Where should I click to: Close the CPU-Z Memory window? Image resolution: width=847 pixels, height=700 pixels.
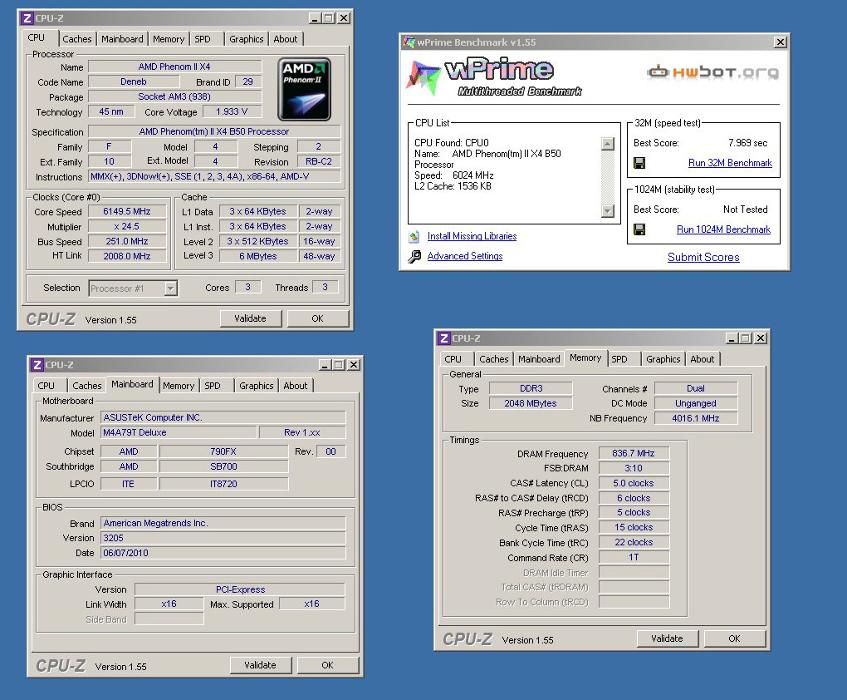click(761, 338)
